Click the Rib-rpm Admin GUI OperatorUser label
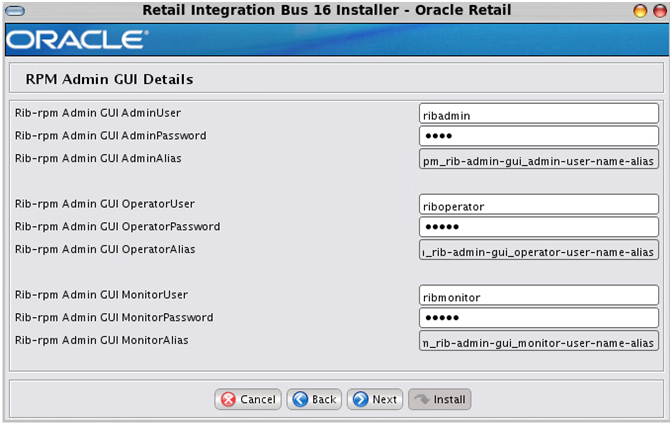Screen dimensions: 672x425 click(x=105, y=204)
